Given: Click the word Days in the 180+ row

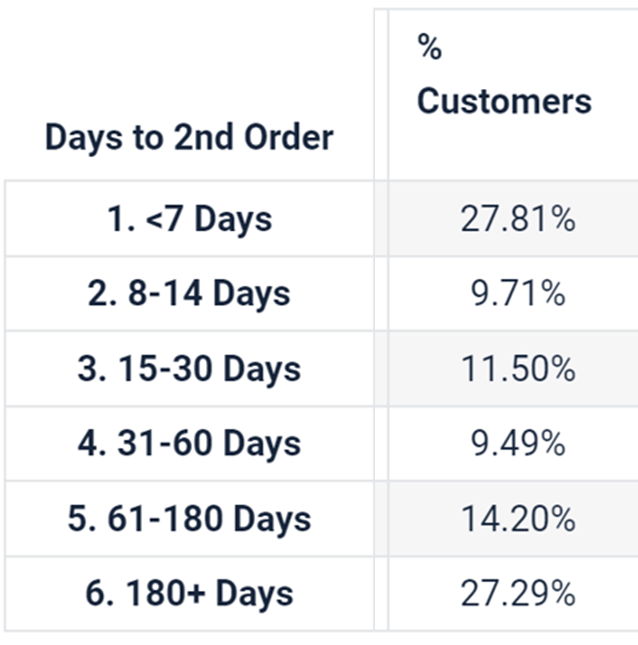Looking at the screenshot, I should 254,594.
